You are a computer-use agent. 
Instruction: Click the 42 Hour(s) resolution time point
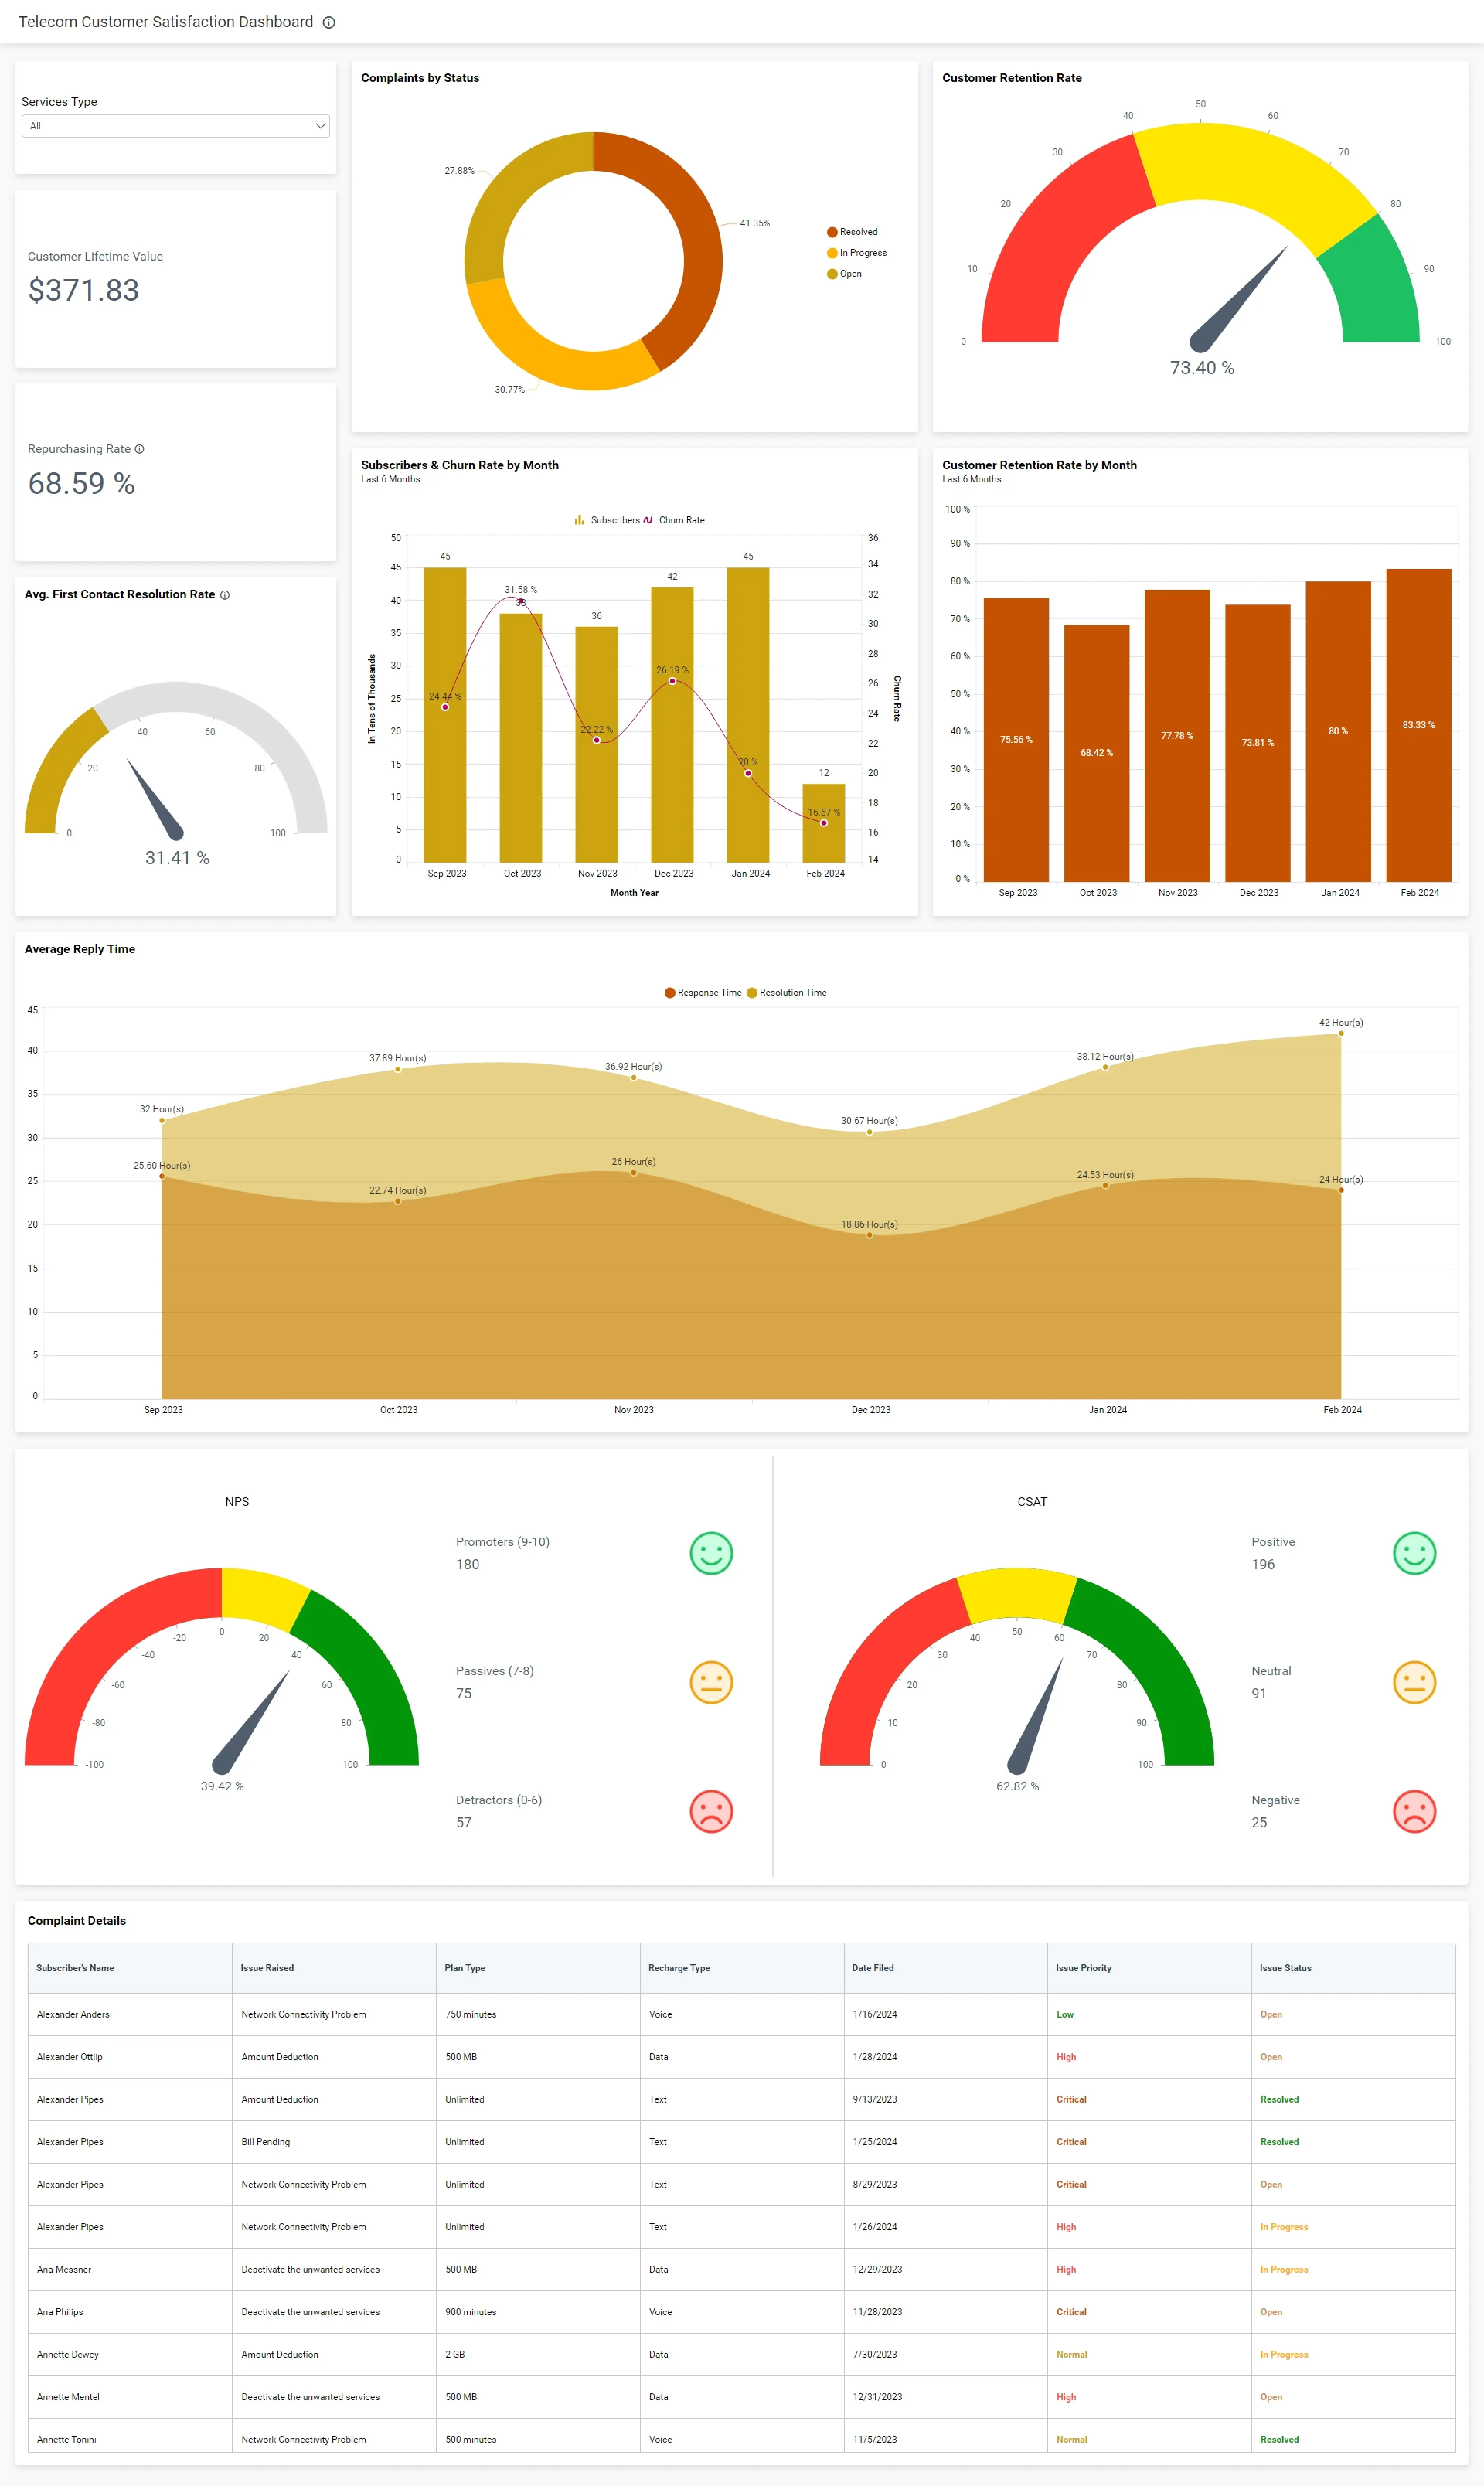pyautogui.click(x=1341, y=1034)
